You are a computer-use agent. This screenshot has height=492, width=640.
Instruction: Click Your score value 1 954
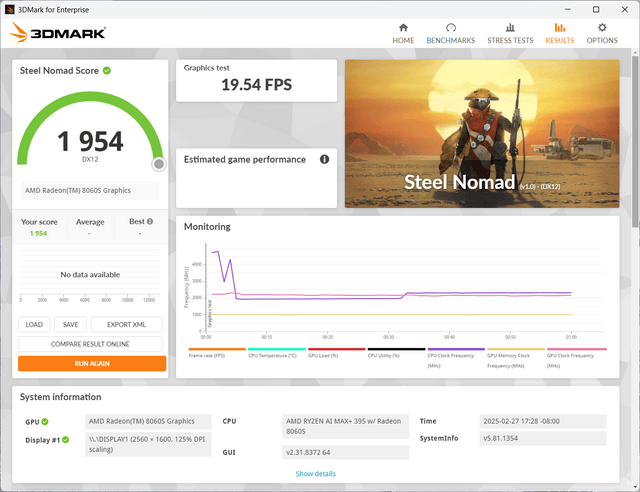[38, 233]
